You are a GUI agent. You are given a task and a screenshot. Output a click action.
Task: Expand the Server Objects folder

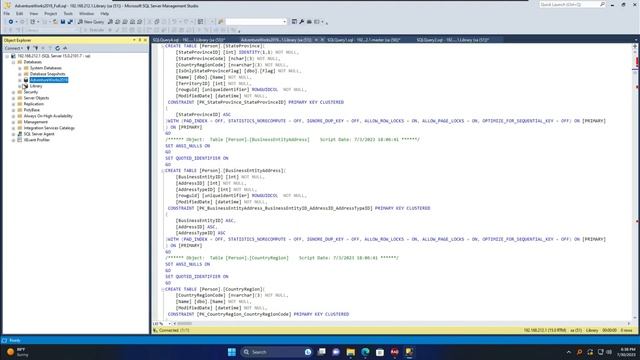click(x=13, y=98)
